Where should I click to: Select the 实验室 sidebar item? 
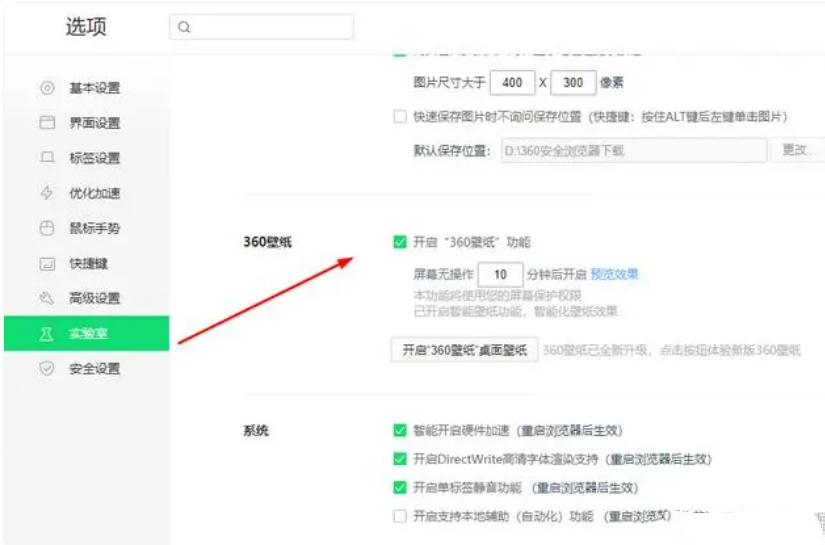(87, 334)
